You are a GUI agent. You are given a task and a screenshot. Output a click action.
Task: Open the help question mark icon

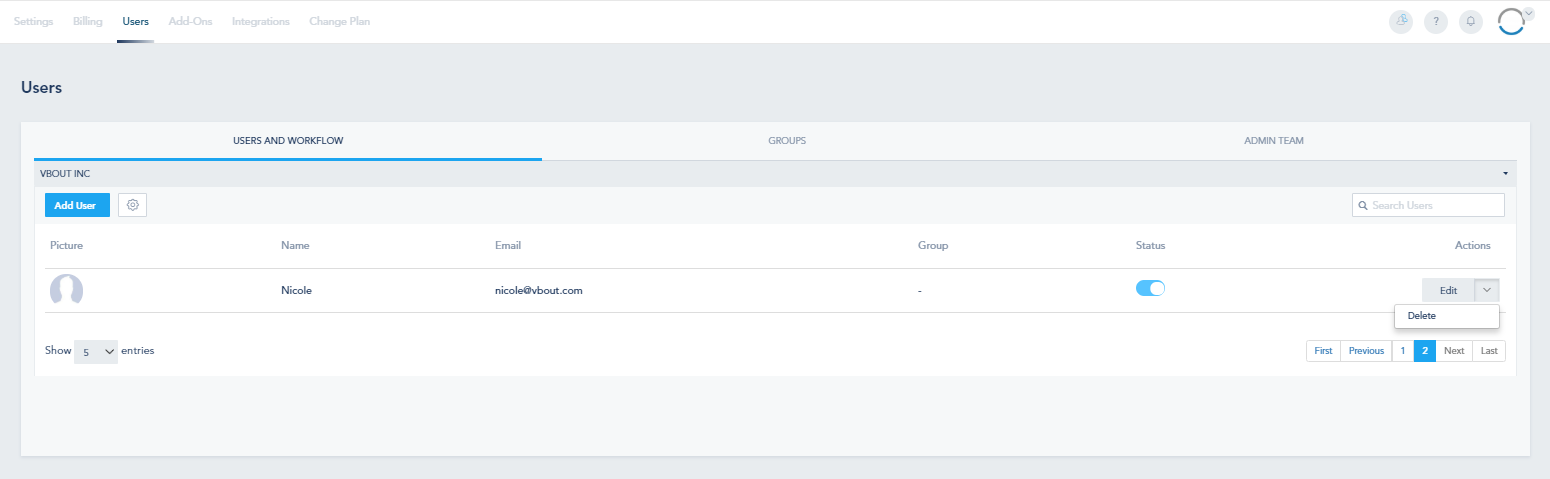point(1435,22)
